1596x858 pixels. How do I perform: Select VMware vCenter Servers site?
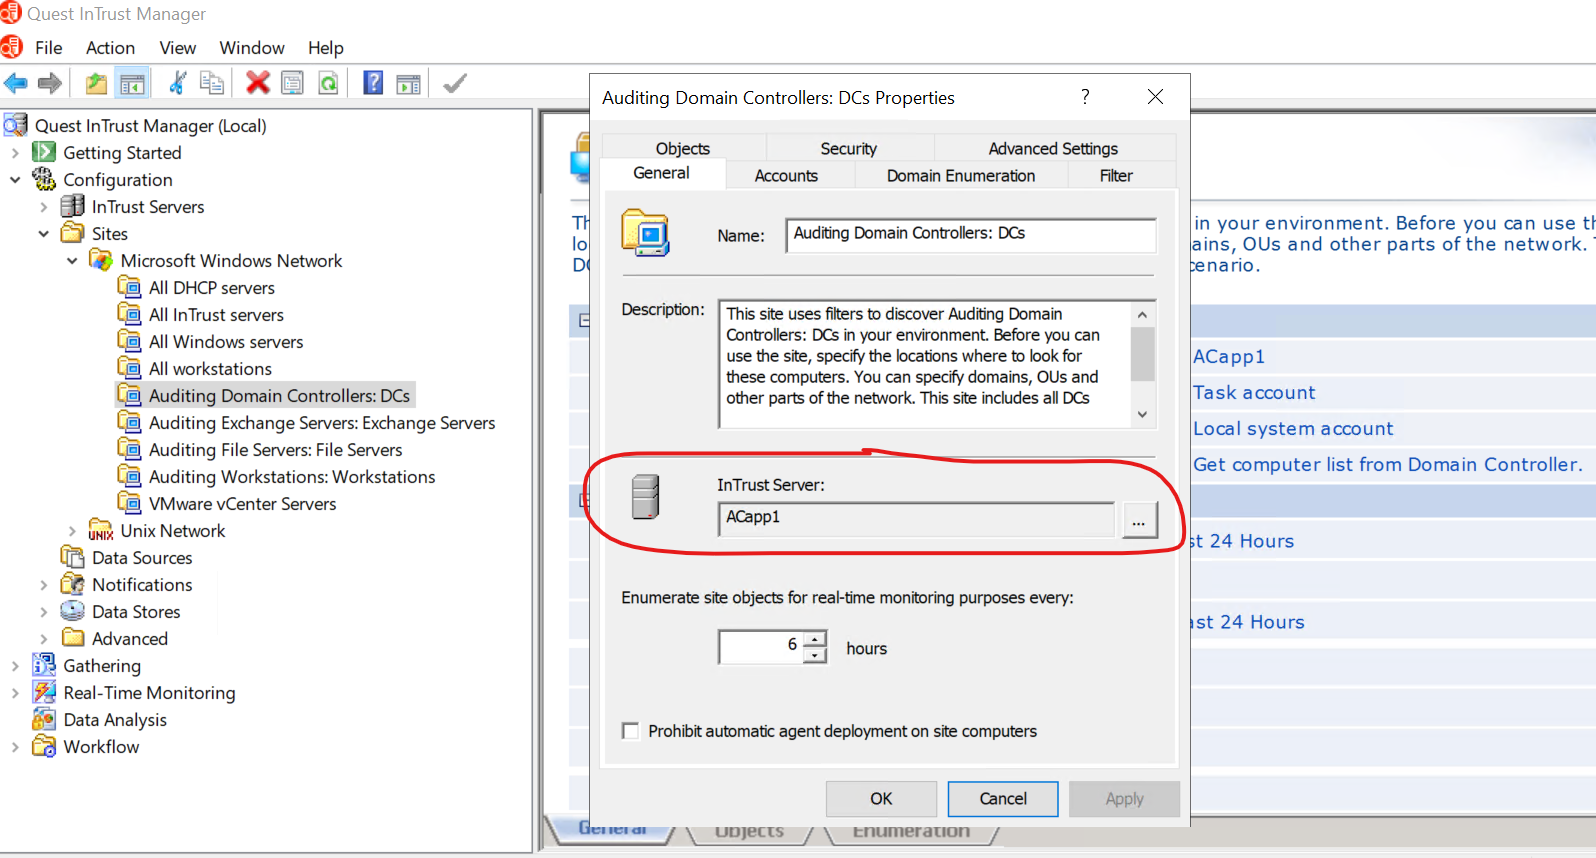pyautogui.click(x=242, y=504)
